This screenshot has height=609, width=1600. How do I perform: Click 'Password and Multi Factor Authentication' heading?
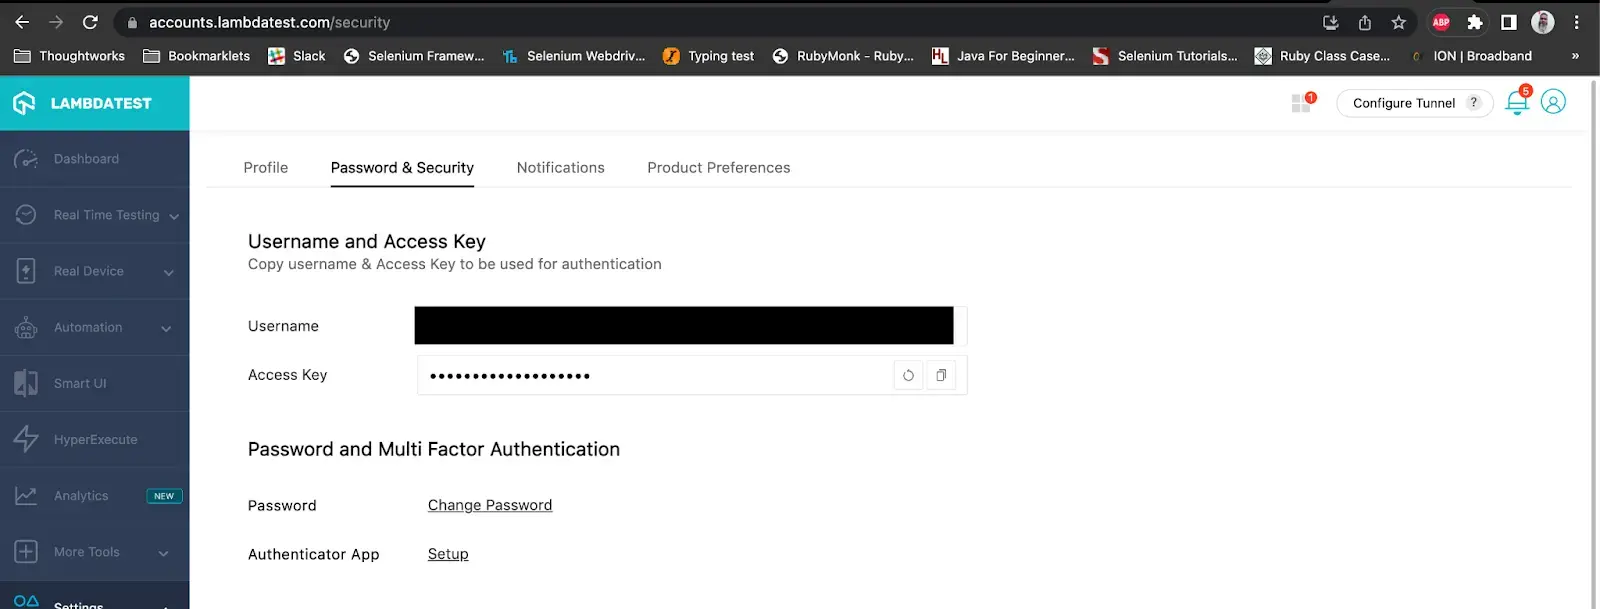[x=434, y=449]
